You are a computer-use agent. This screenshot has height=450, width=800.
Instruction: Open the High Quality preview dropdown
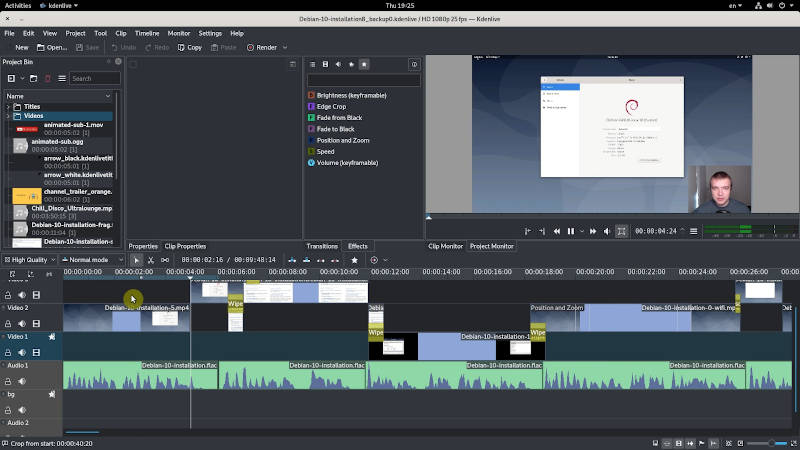29,260
